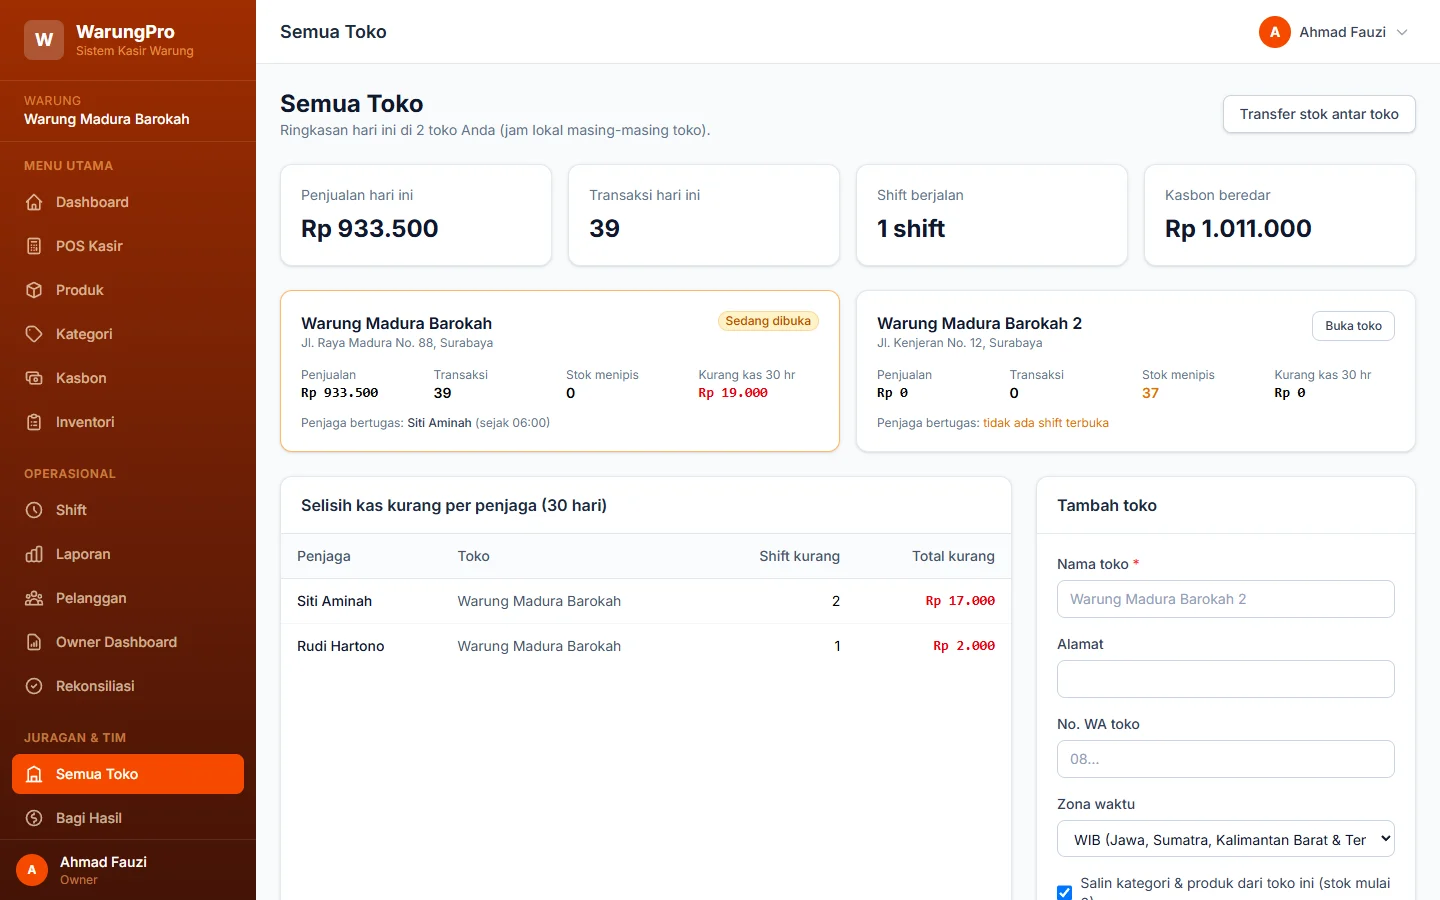Image resolution: width=1440 pixels, height=900 pixels.
Task: Click the Owner Dashboard document icon
Action: 34,642
